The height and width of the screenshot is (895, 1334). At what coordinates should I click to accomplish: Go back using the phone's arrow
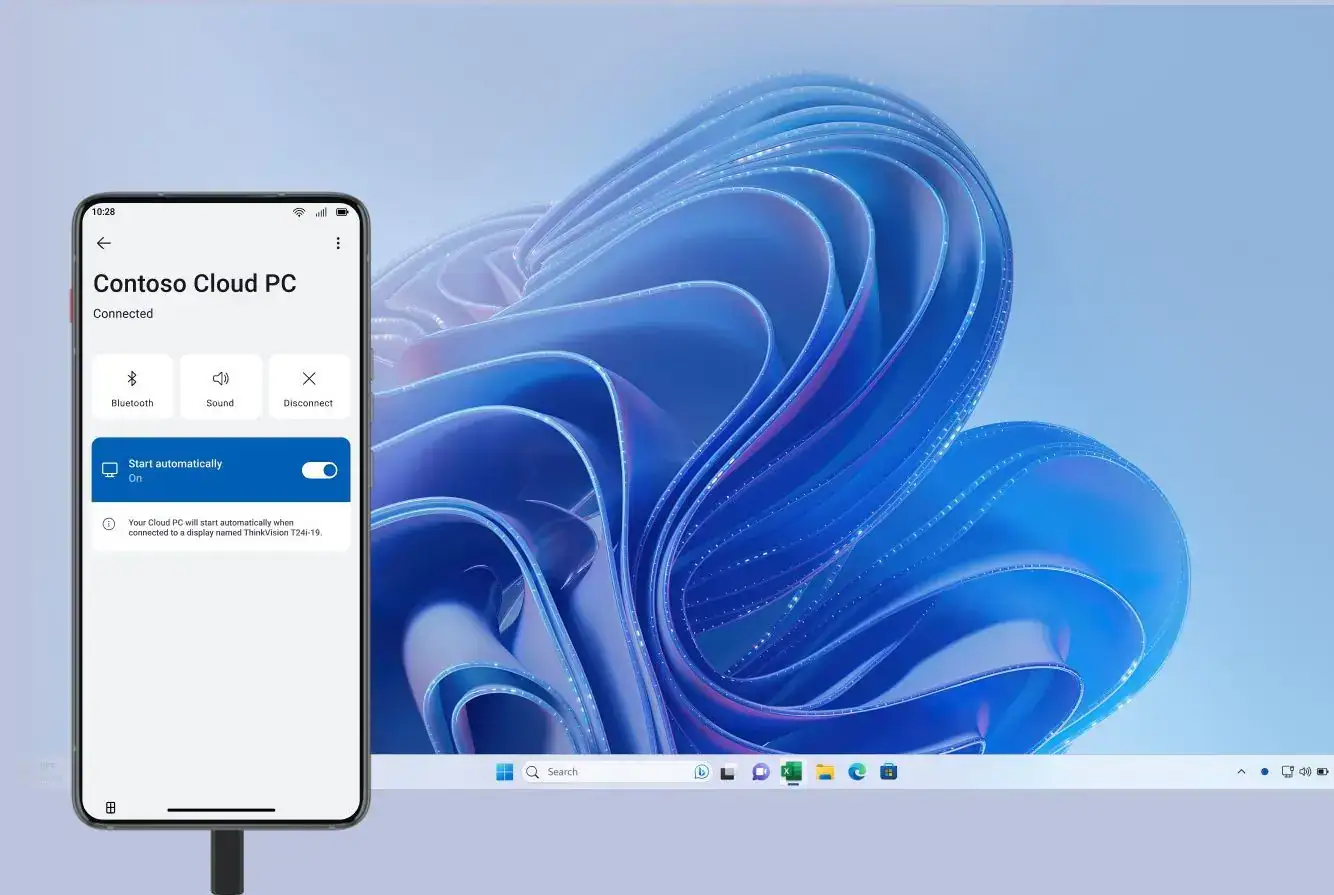click(104, 243)
